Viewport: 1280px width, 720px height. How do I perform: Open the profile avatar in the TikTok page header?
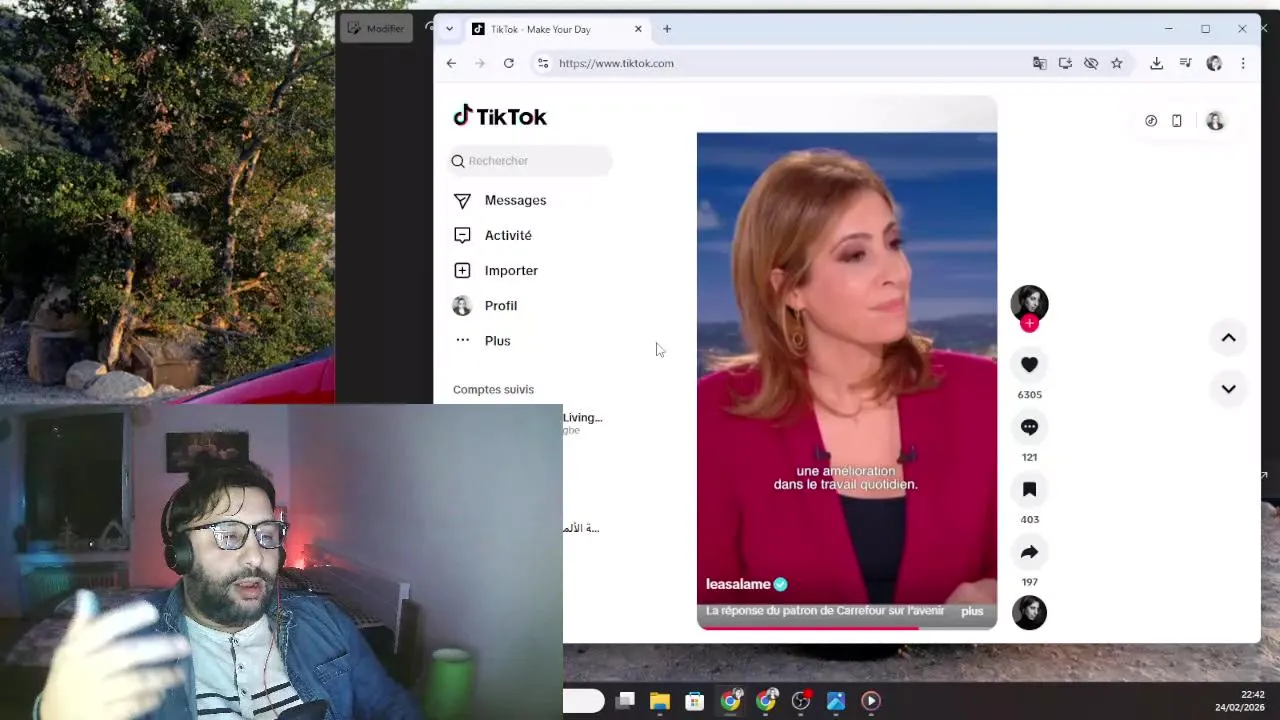pyautogui.click(x=1215, y=121)
